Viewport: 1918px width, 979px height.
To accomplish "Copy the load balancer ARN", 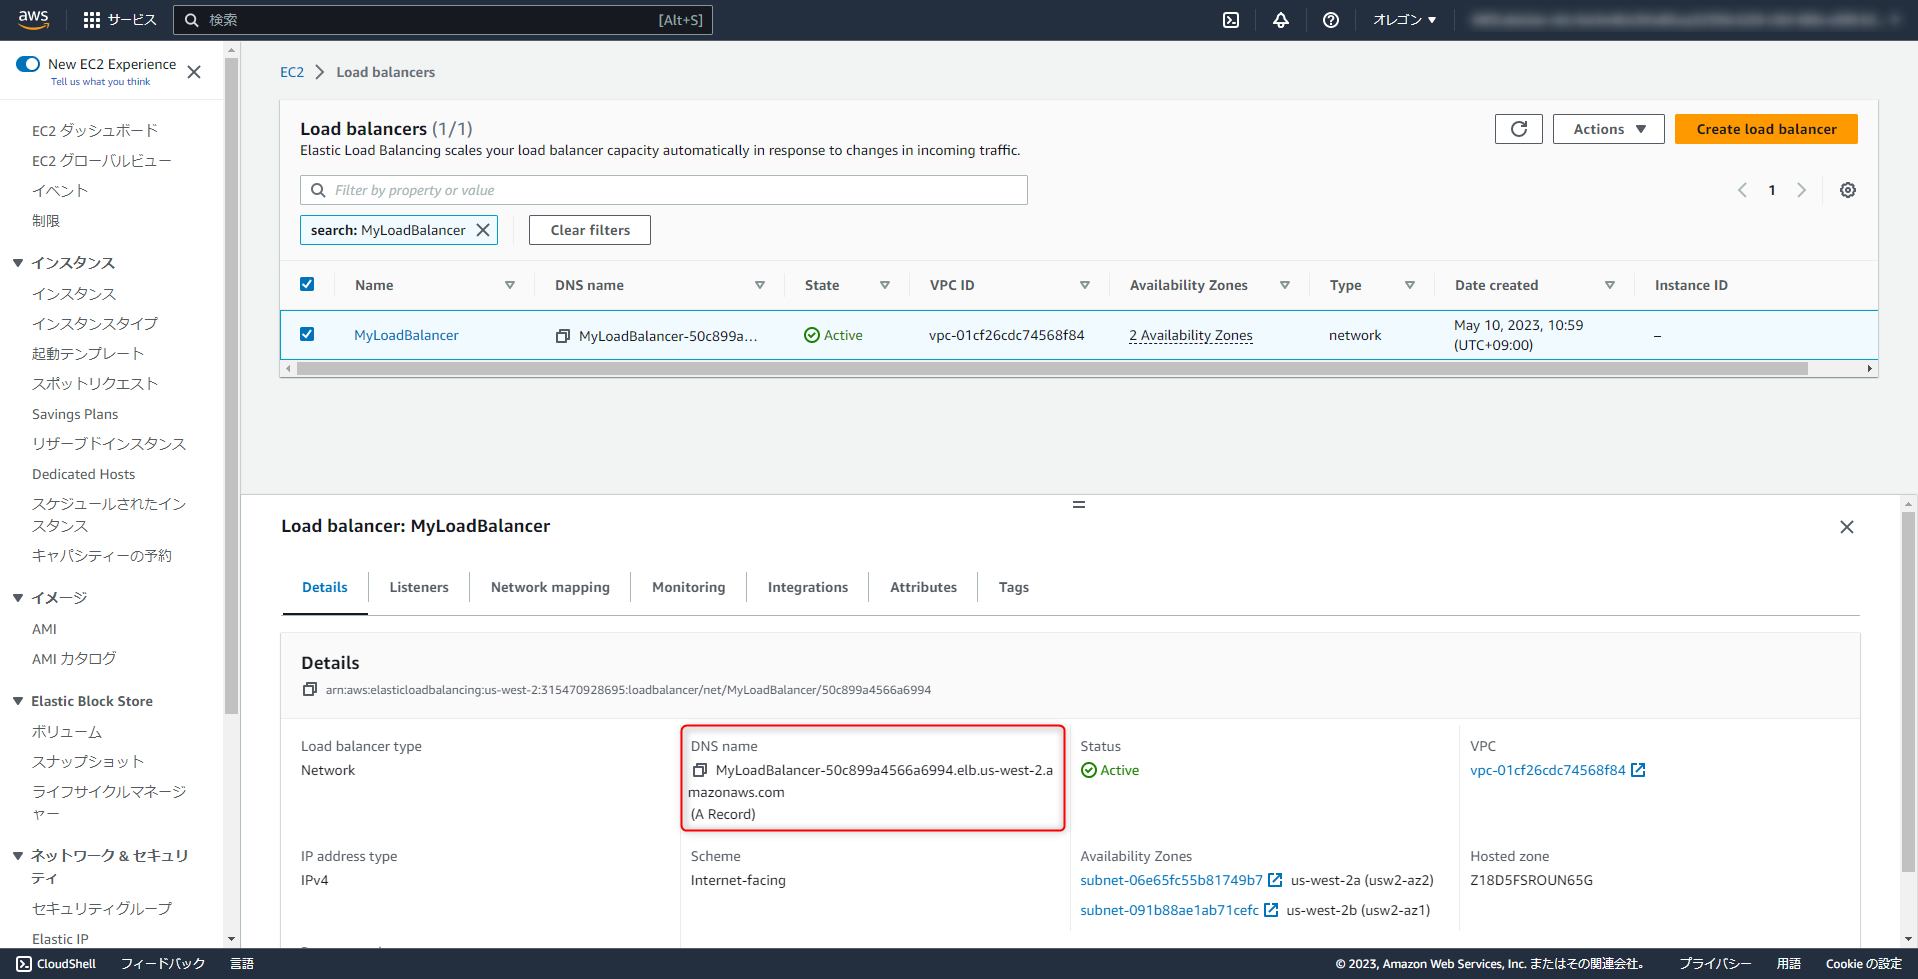I will [310, 689].
